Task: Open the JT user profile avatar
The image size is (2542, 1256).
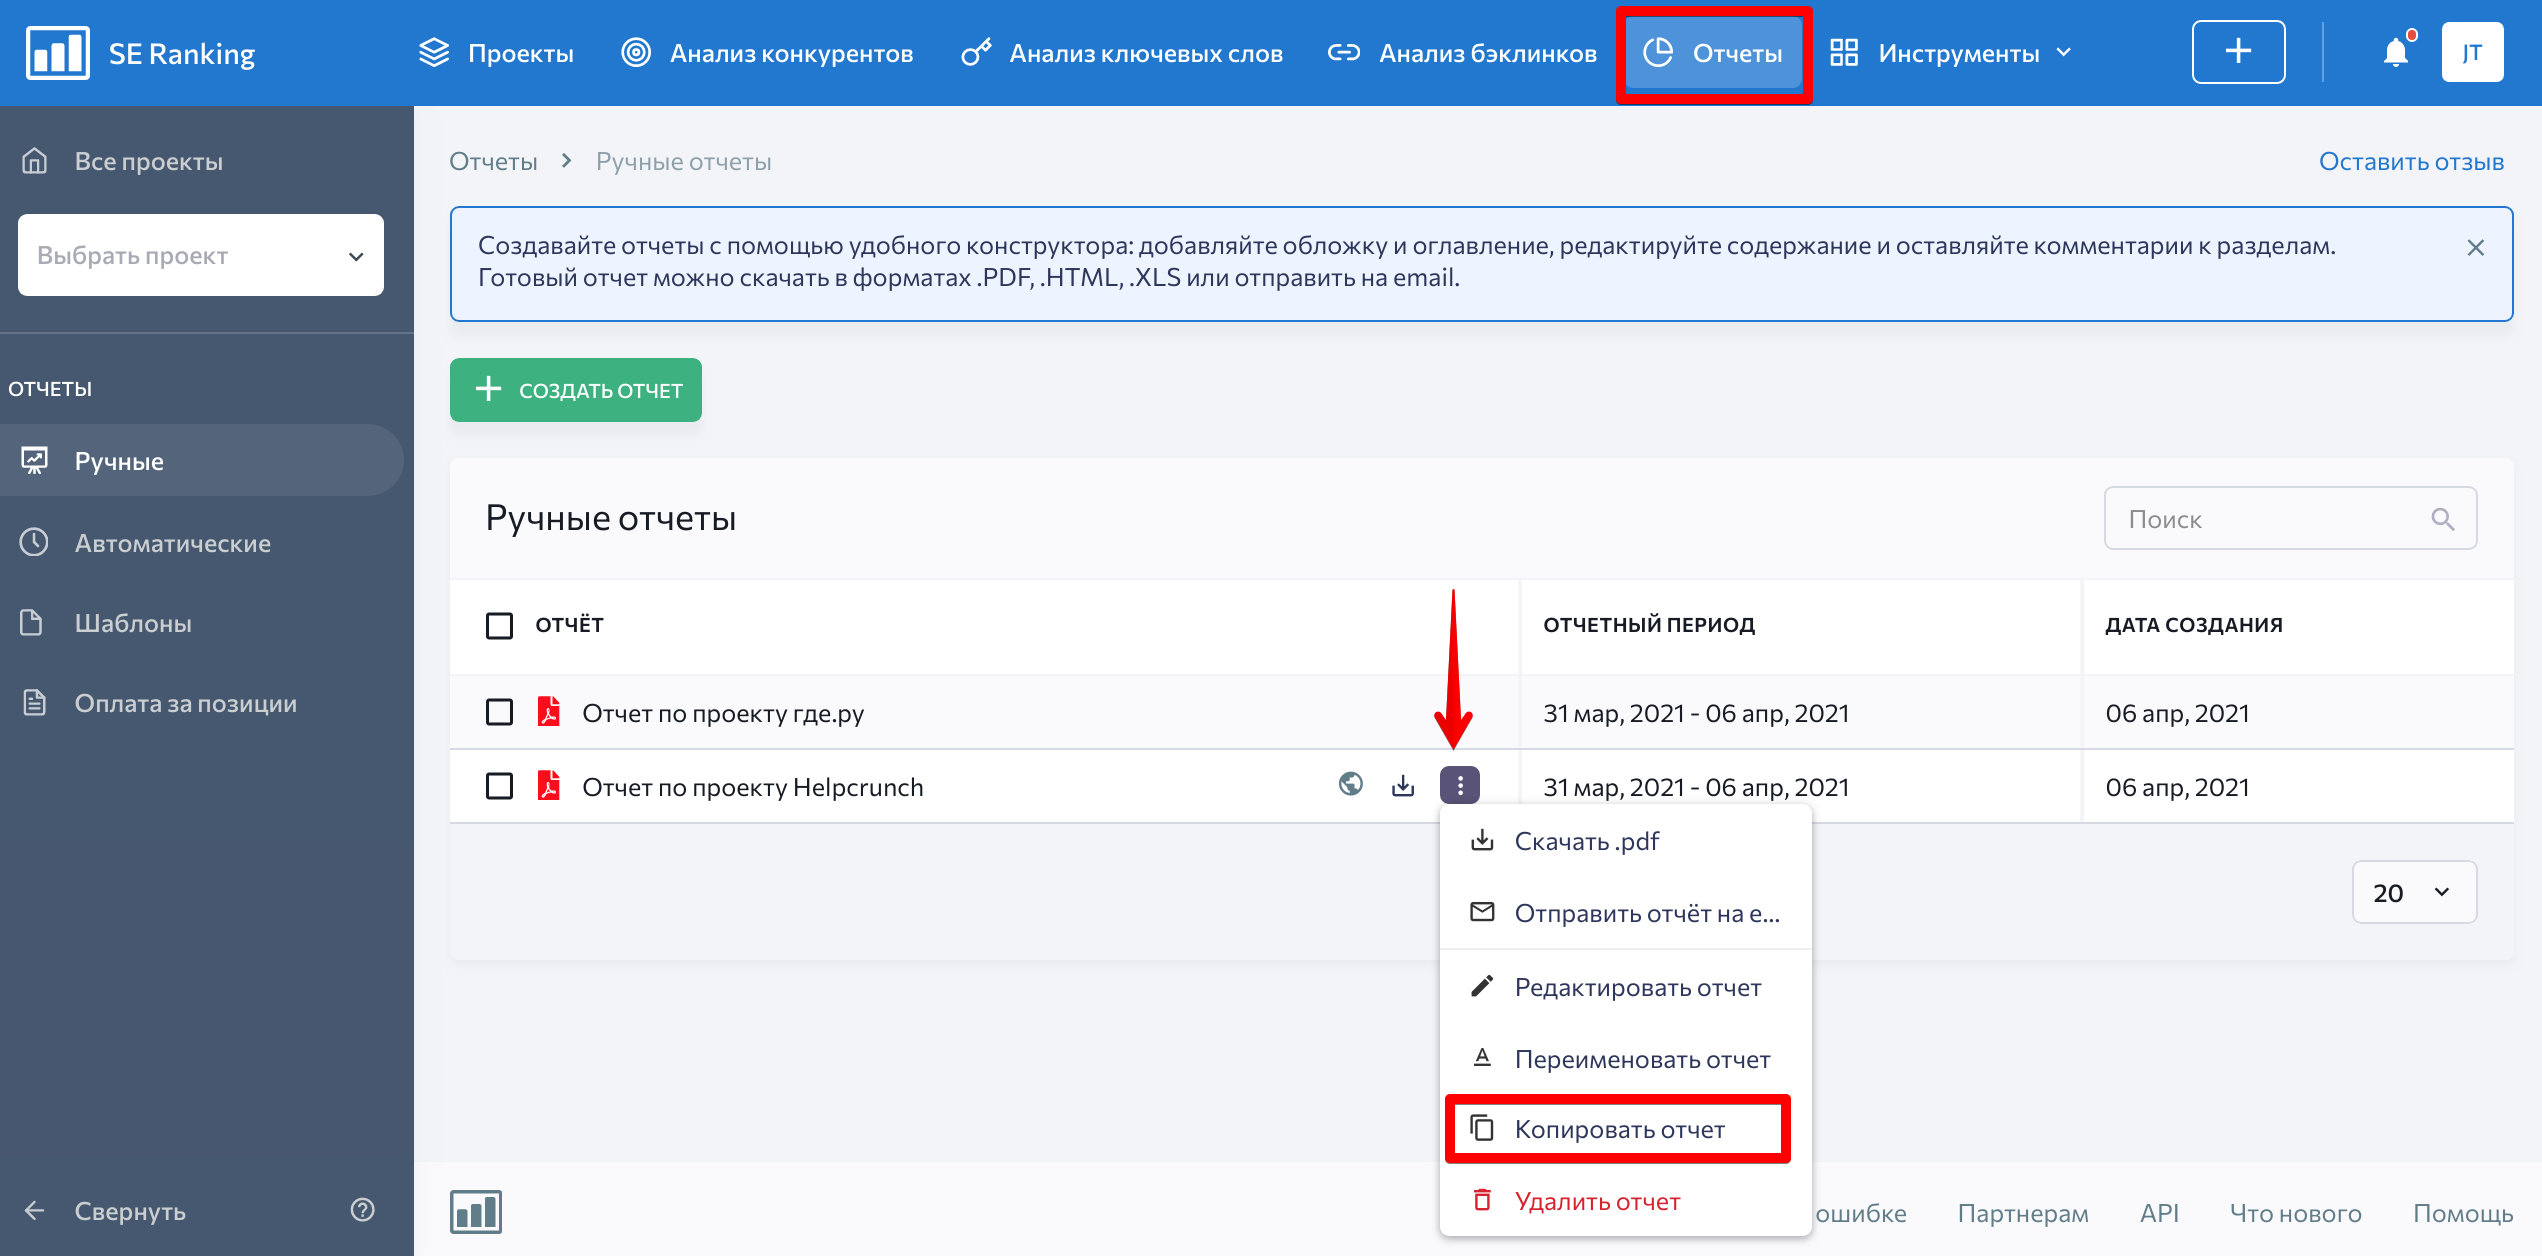Action: click(2472, 52)
